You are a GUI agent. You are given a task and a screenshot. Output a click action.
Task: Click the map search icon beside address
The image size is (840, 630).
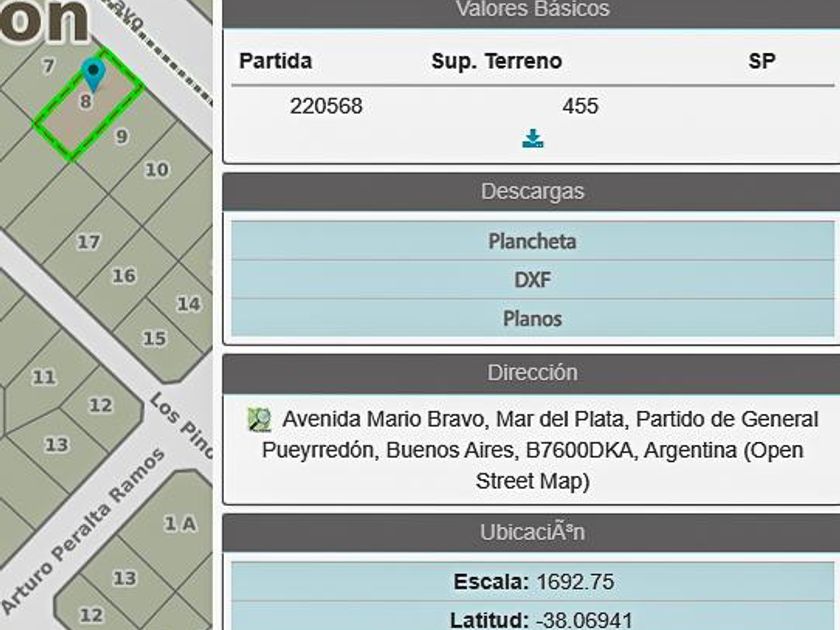click(259, 419)
